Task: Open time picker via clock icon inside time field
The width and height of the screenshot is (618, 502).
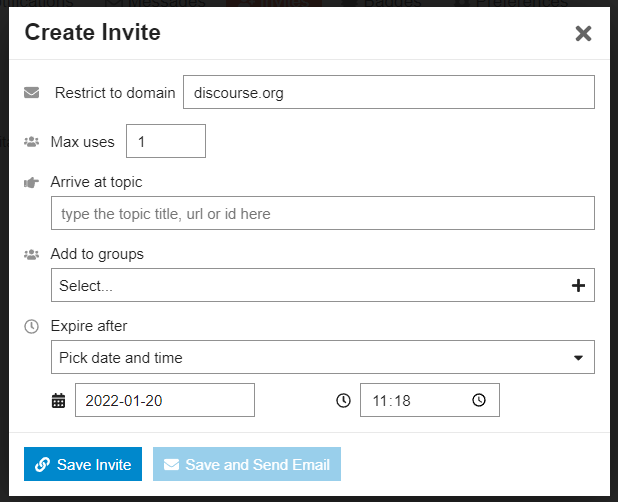Action: pyautogui.click(x=479, y=400)
